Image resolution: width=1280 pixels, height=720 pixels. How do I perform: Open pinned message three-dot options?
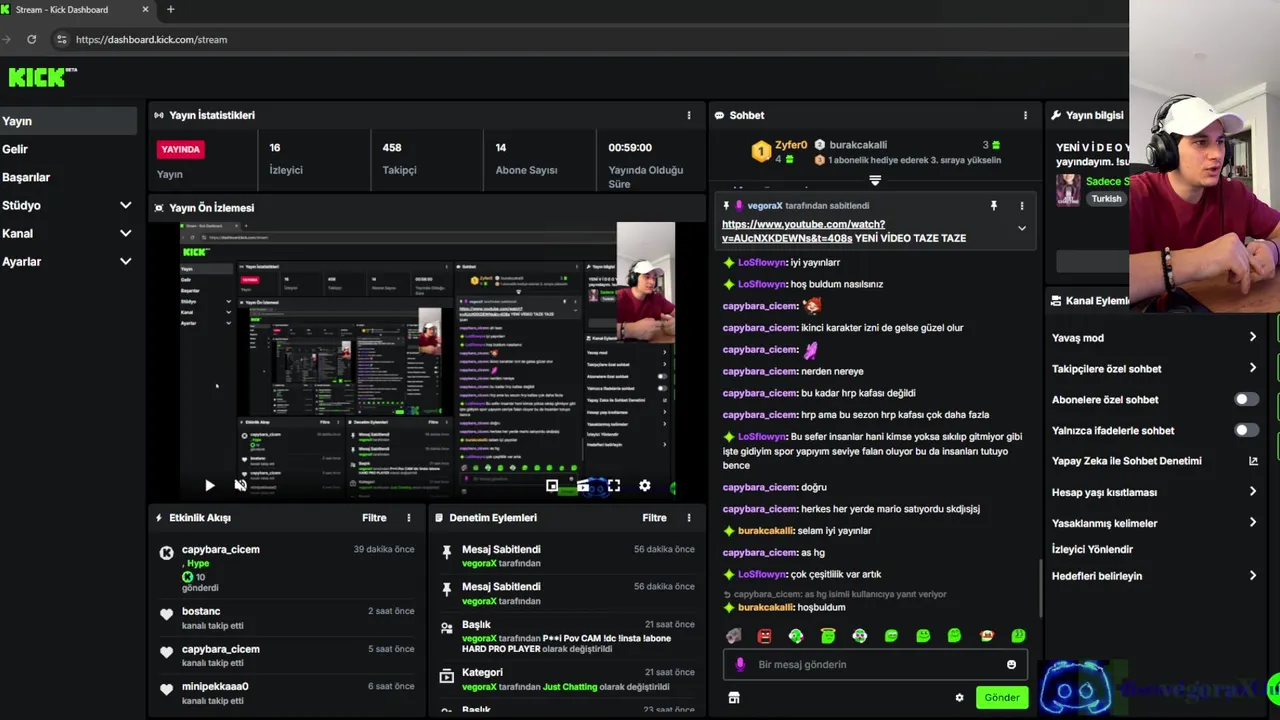tap(1021, 205)
